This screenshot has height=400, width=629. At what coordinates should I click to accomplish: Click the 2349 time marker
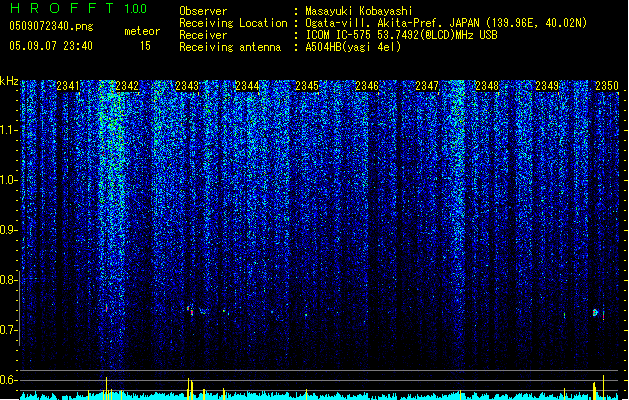pos(547,85)
